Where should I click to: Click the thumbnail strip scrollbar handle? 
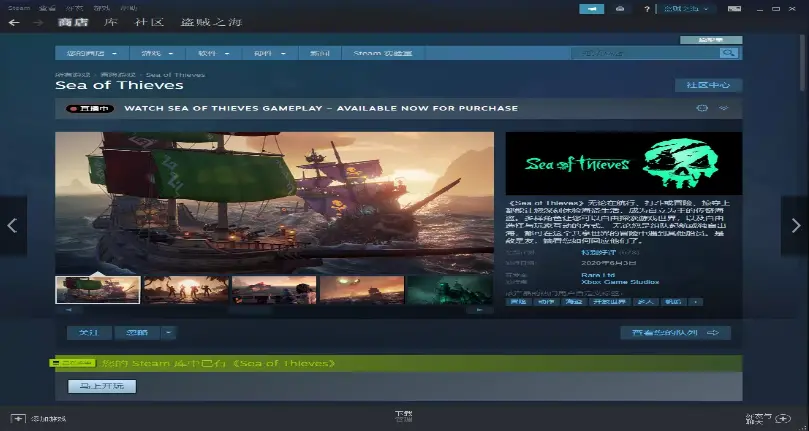click(x=250, y=310)
